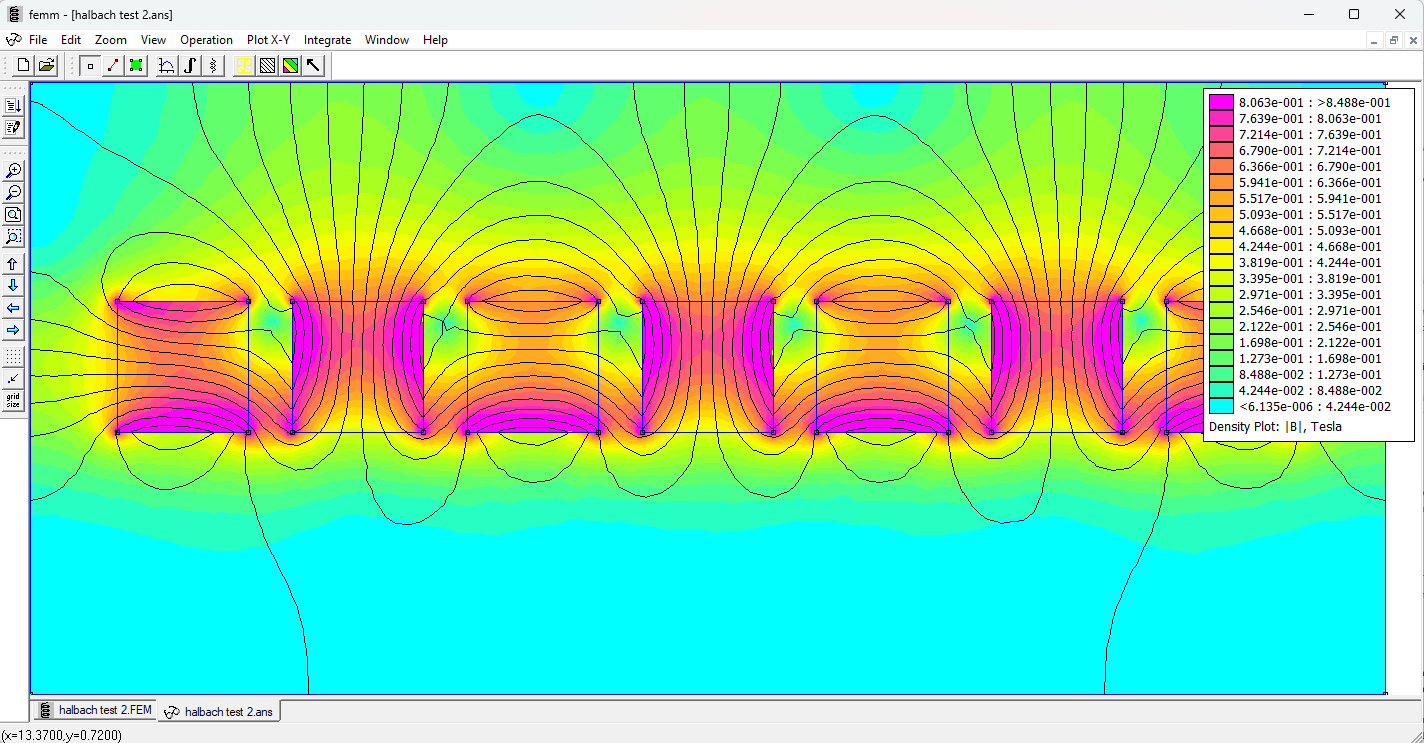Open the X-Y plot graph tool
The image size is (1424, 743).
pos(167,66)
